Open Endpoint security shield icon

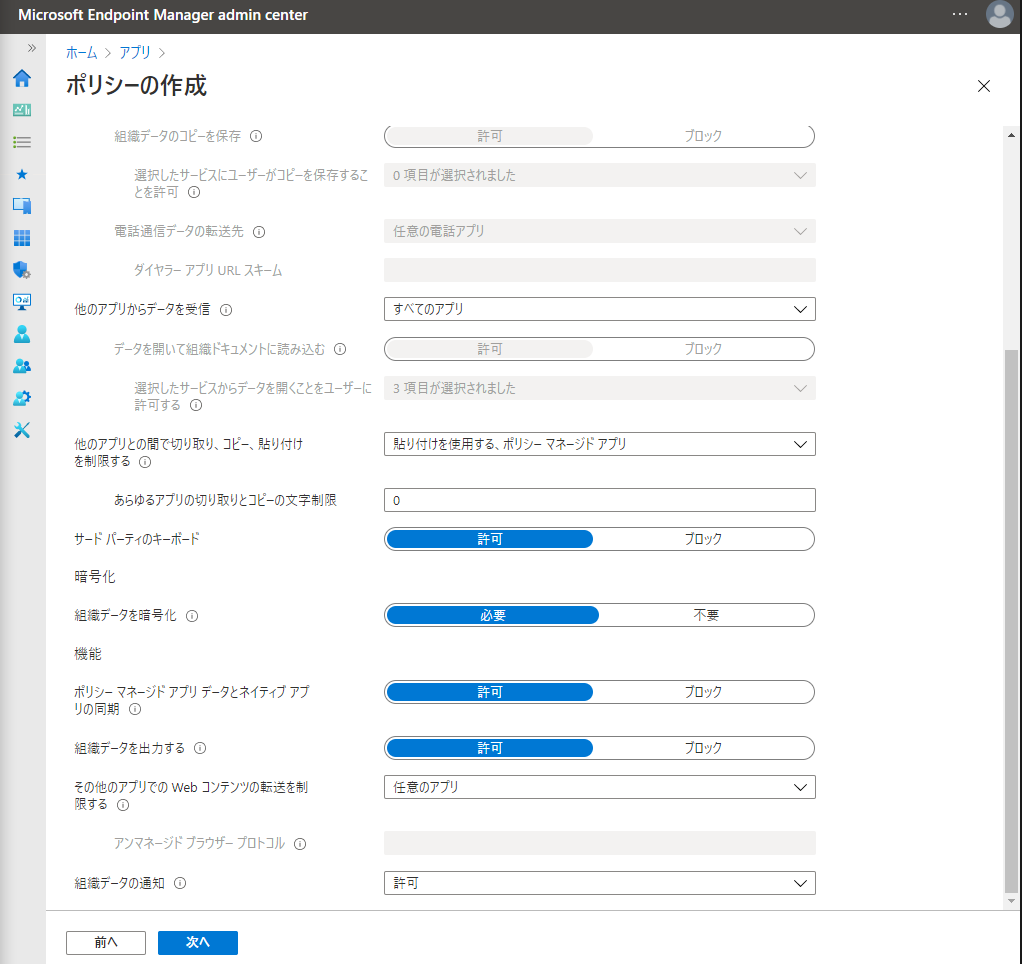click(x=22, y=270)
